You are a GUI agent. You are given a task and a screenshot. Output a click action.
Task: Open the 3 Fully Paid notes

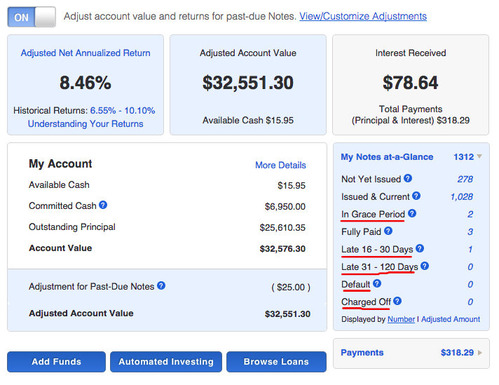(470, 232)
